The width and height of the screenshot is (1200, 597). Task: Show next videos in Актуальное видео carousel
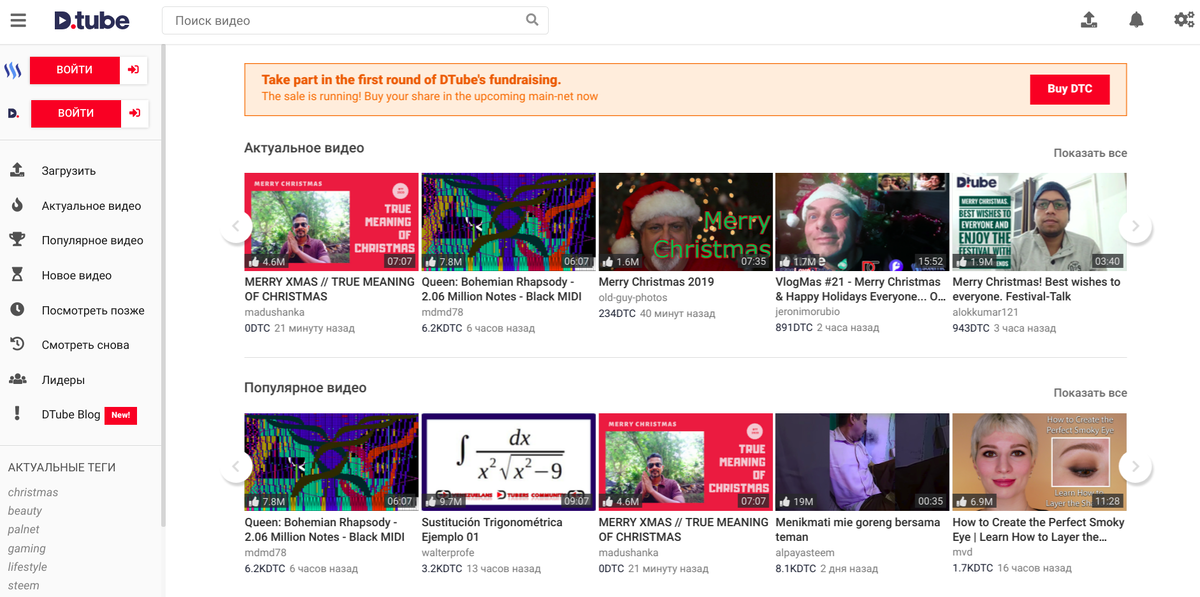[1135, 226]
